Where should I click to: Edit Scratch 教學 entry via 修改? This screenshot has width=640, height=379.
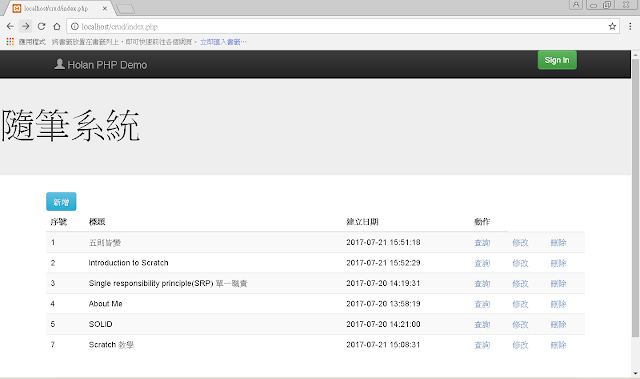point(520,345)
